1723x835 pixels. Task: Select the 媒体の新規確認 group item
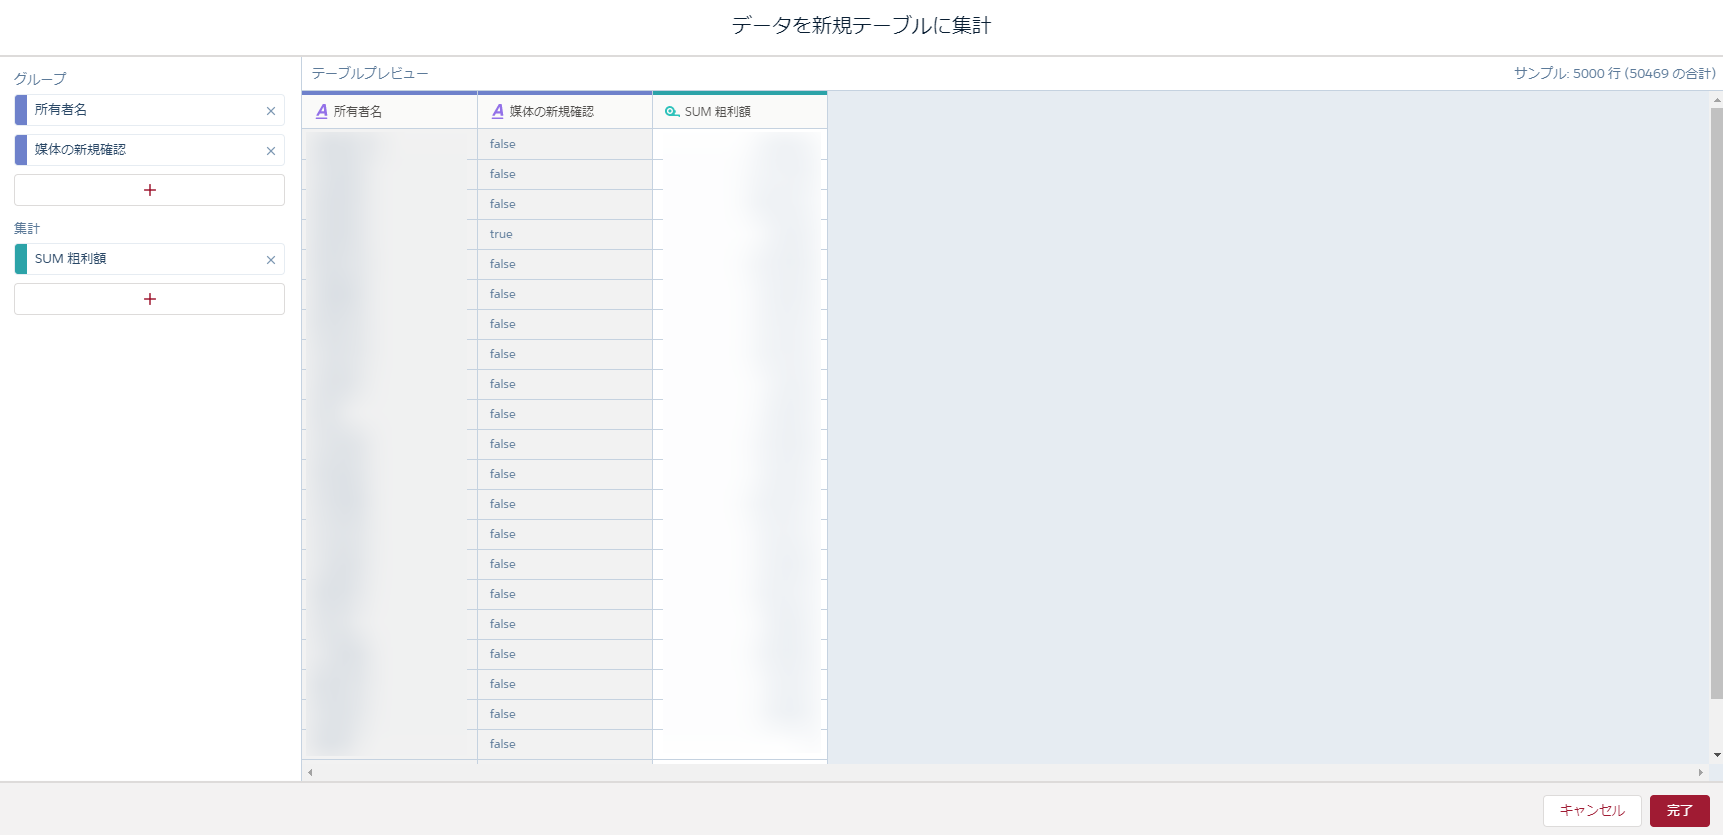[140, 150]
